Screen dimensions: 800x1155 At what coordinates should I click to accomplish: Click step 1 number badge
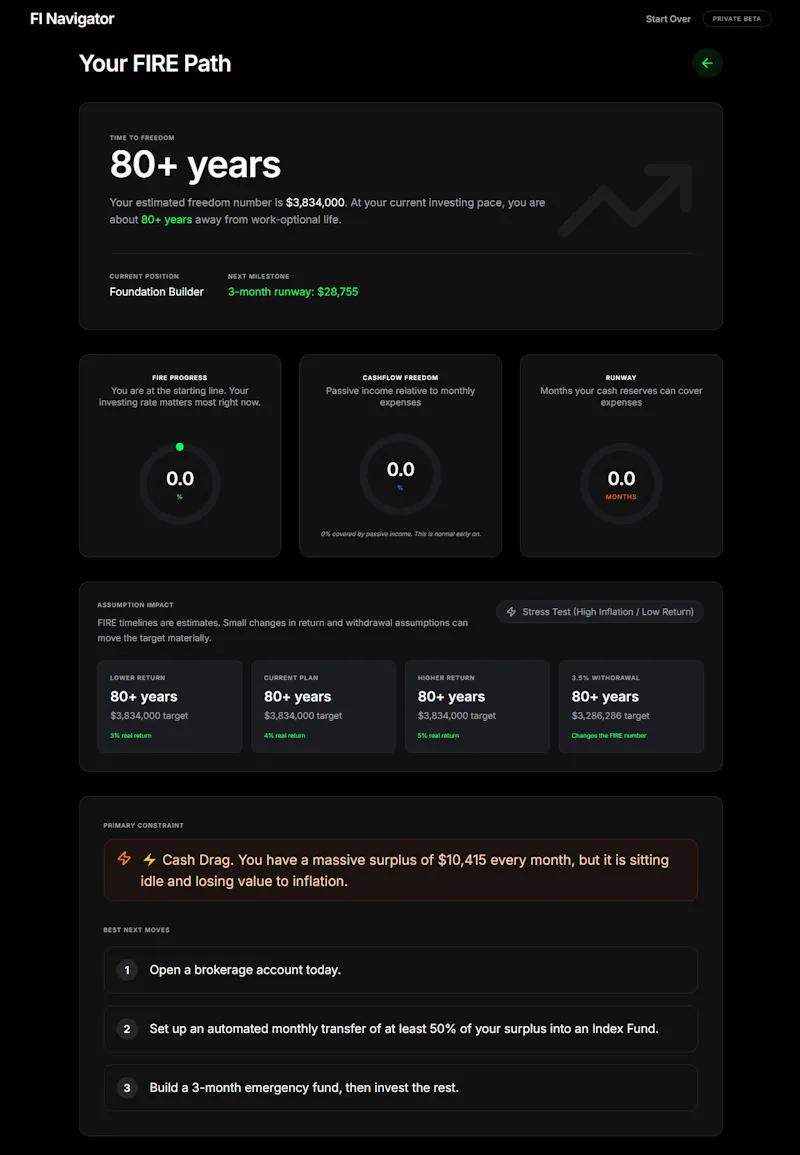[x=127, y=970]
